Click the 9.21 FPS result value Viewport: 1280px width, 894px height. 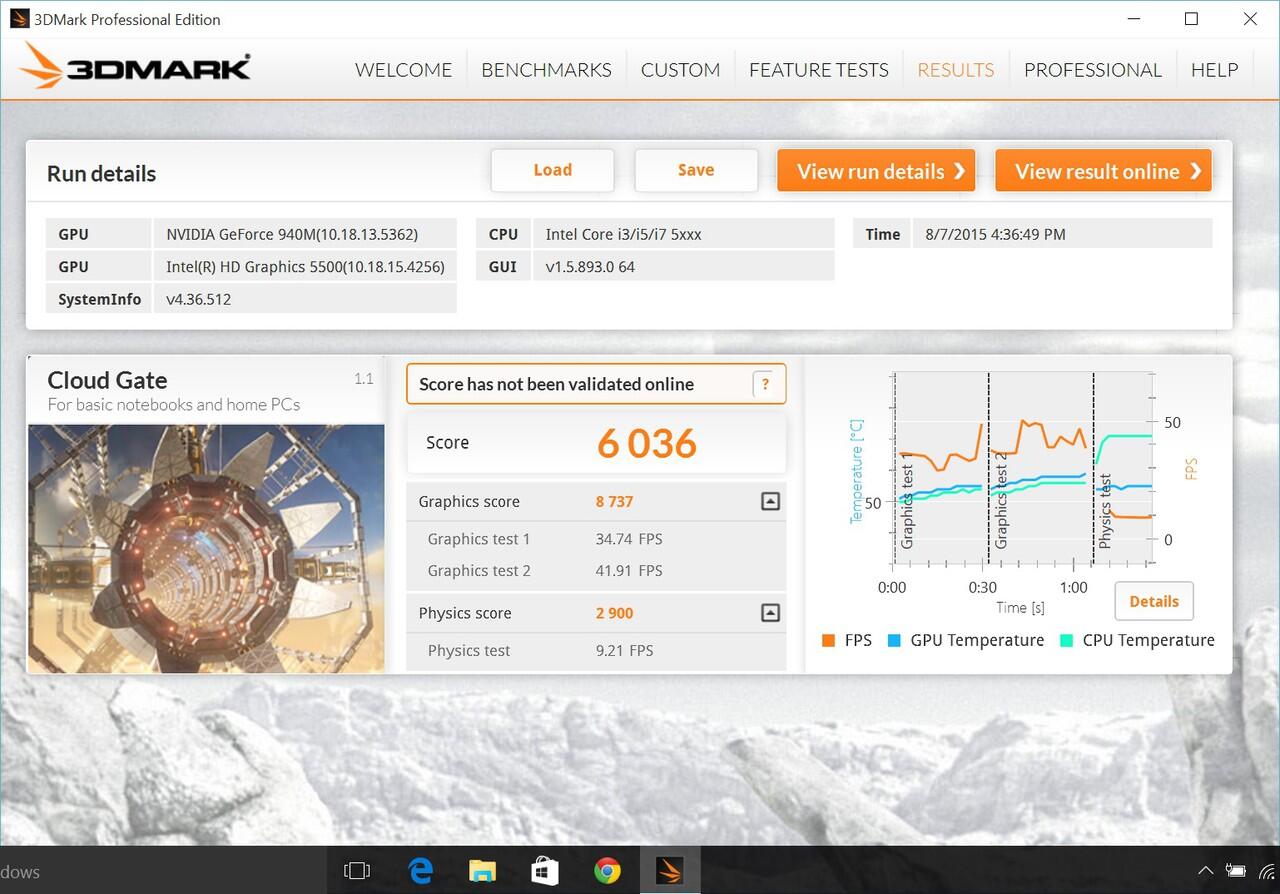click(624, 651)
